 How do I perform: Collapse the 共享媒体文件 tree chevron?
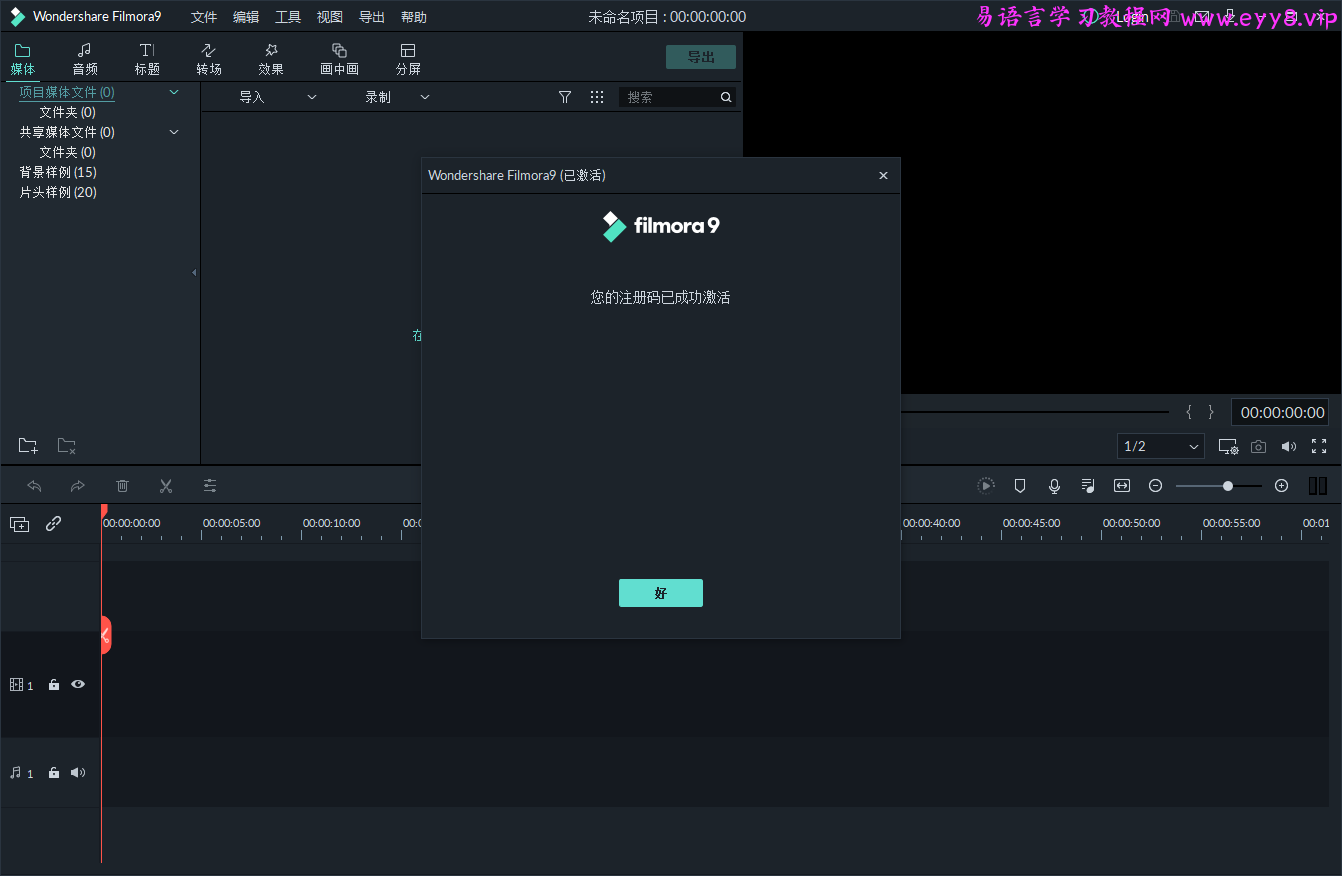pos(174,132)
